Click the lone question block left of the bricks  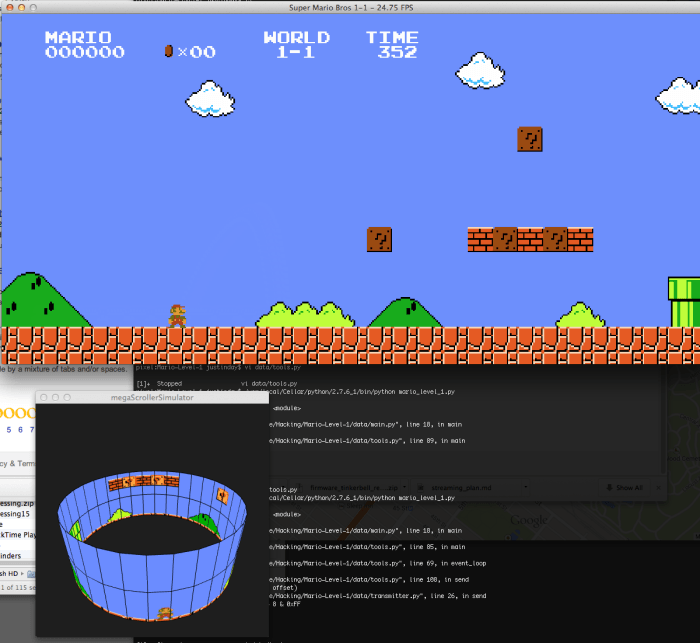click(x=379, y=239)
